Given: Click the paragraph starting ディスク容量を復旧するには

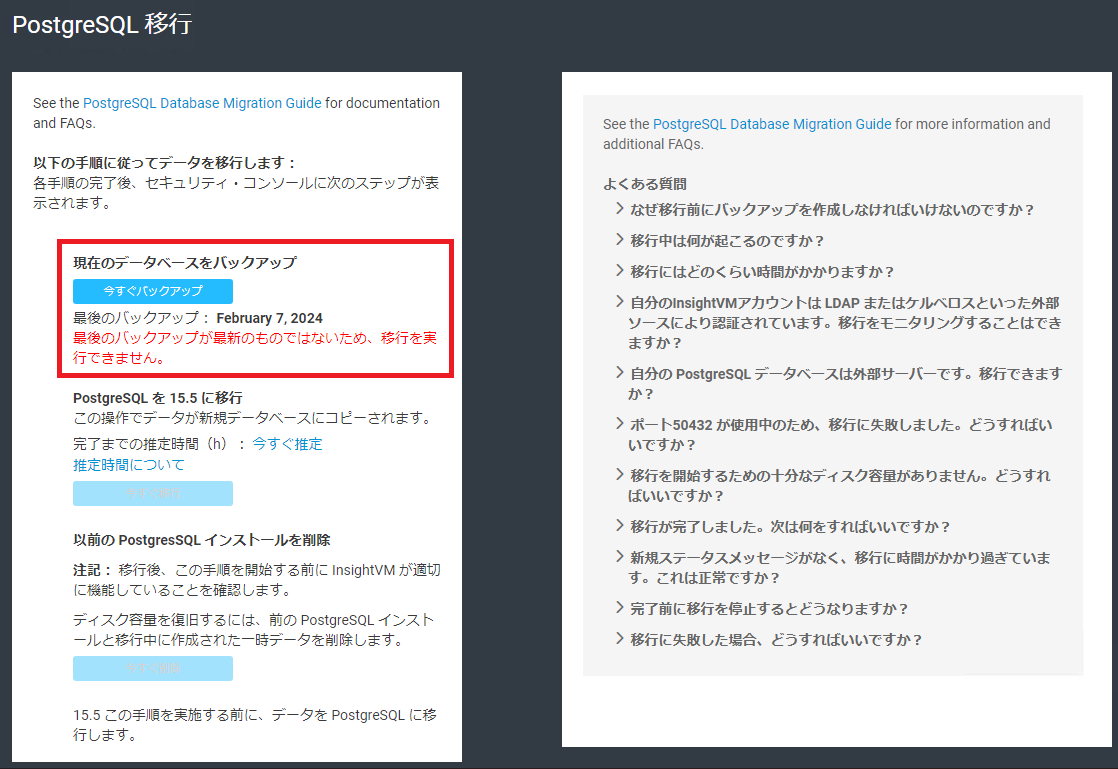Looking at the screenshot, I should click(254, 630).
